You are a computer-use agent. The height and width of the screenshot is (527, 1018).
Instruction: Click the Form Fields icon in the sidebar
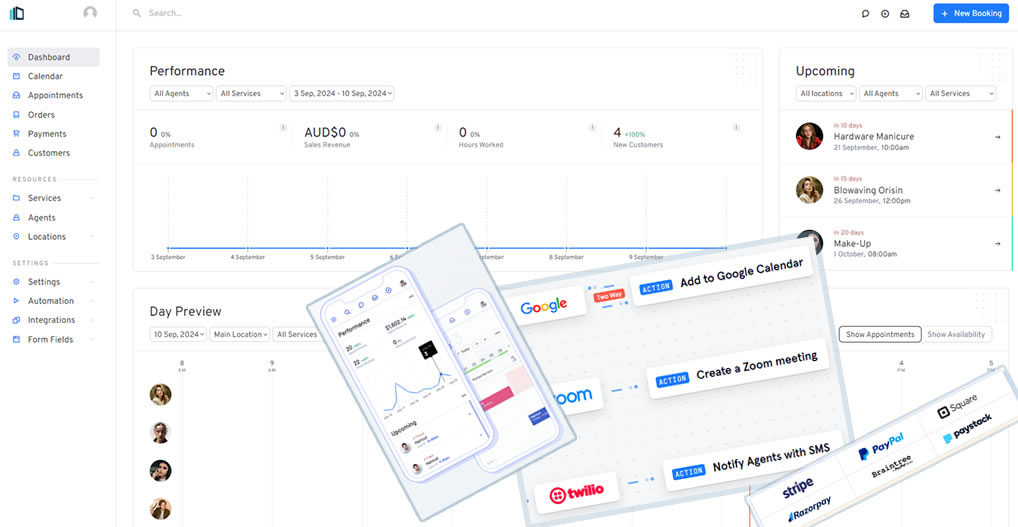coord(17,339)
